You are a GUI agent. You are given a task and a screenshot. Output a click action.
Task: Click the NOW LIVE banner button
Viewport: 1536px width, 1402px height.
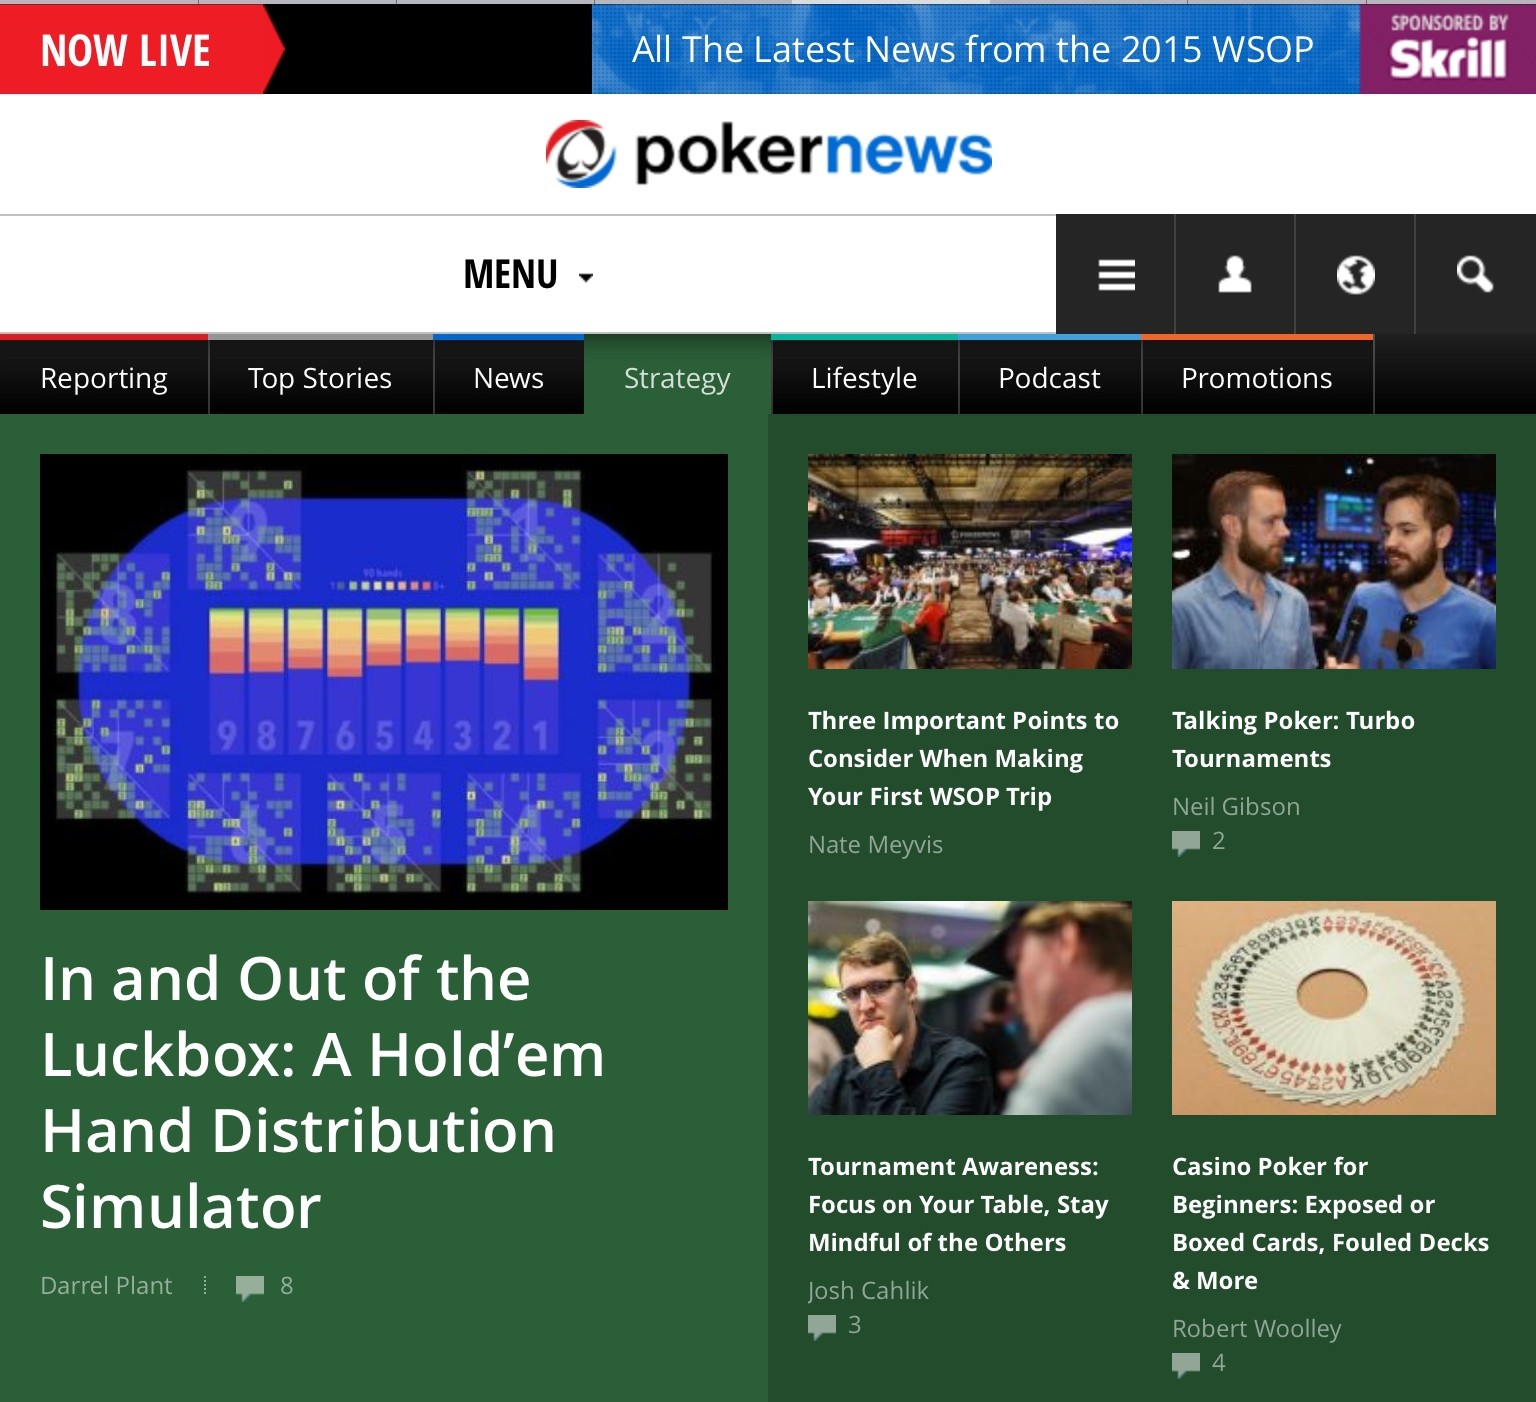140,49
